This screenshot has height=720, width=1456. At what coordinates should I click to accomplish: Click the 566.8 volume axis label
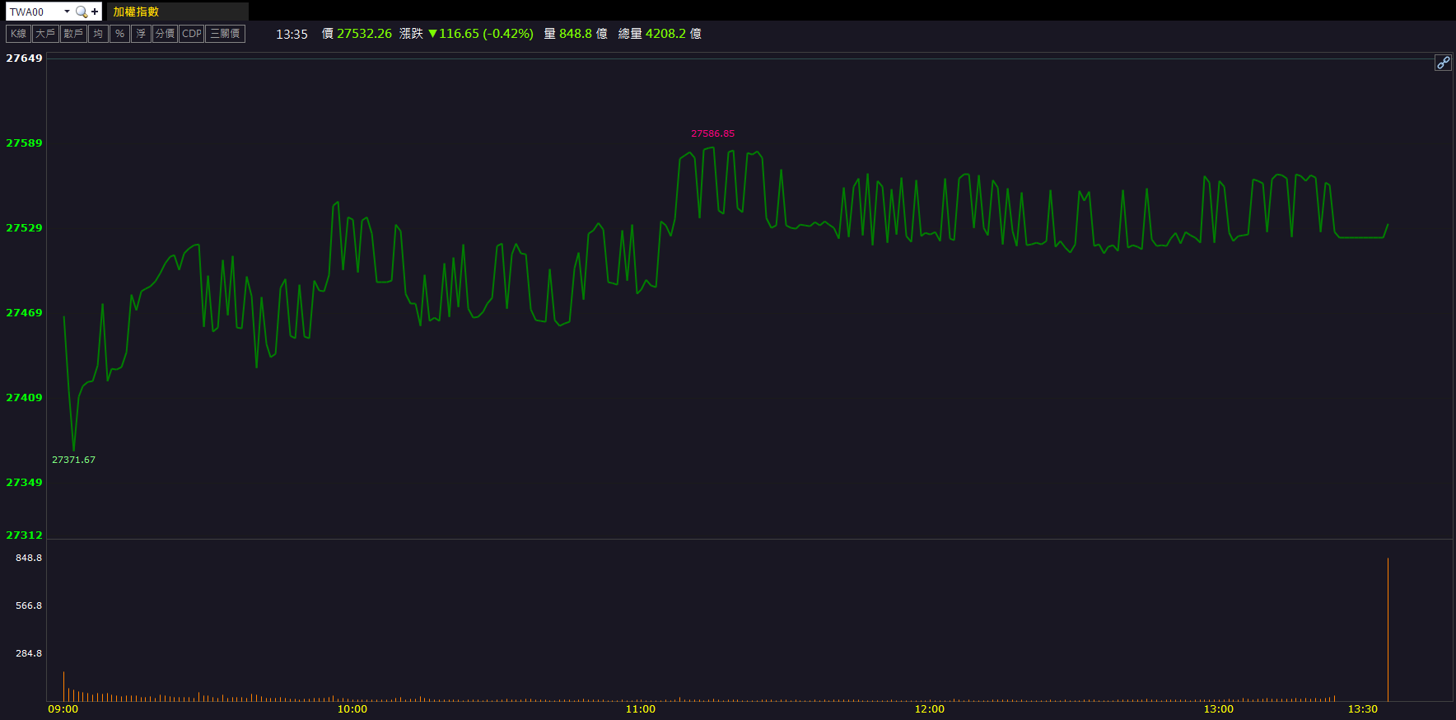(28, 606)
